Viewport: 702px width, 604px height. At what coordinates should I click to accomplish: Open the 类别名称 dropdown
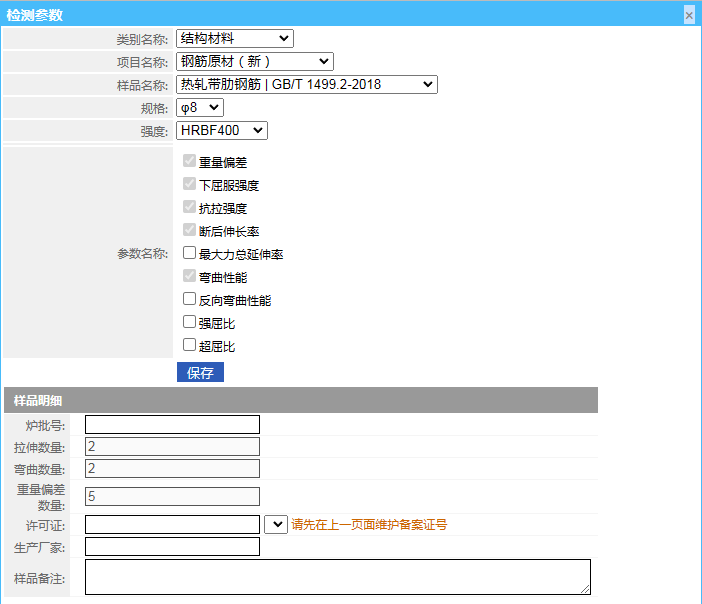234,39
